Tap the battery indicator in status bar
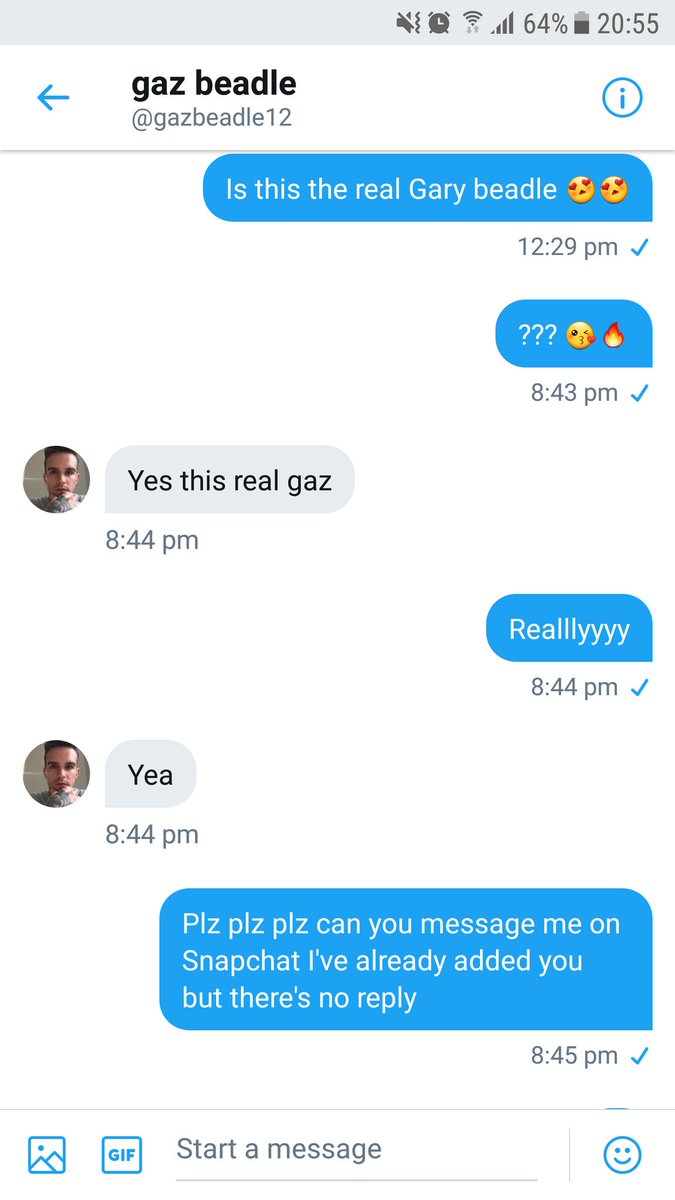The width and height of the screenshot is (675, 1200). tap(582, 23)
